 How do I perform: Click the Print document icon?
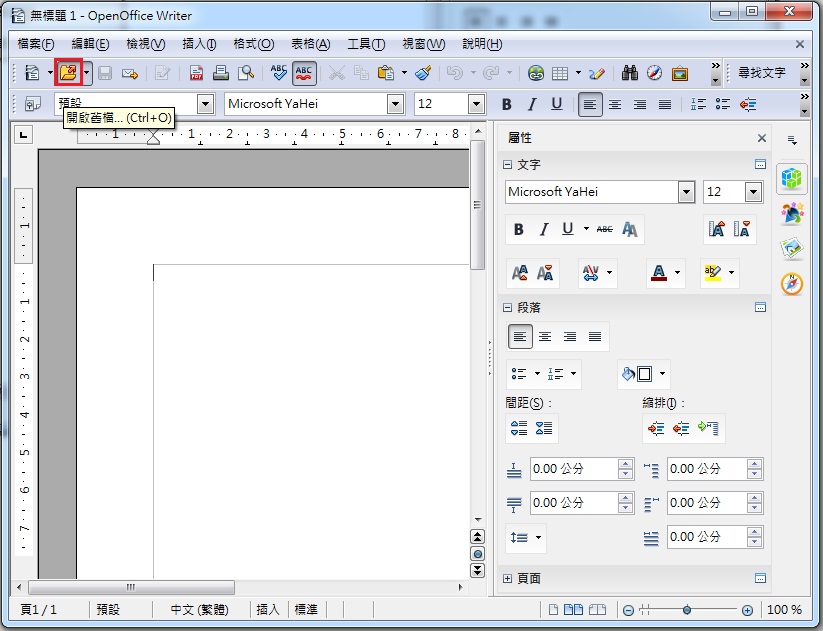(221, 73)
